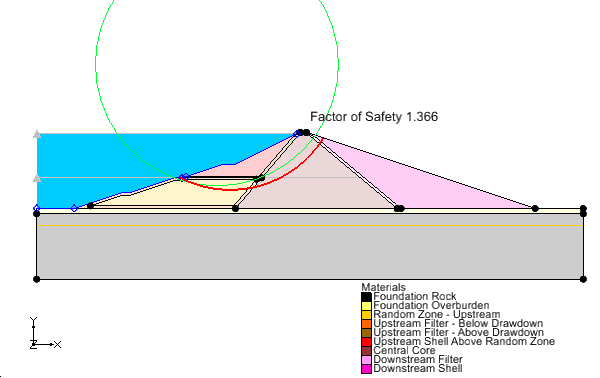Click the black Foundation Rock legend swatch
Screen dimensions: 600x378
click(x=367, y=297)
